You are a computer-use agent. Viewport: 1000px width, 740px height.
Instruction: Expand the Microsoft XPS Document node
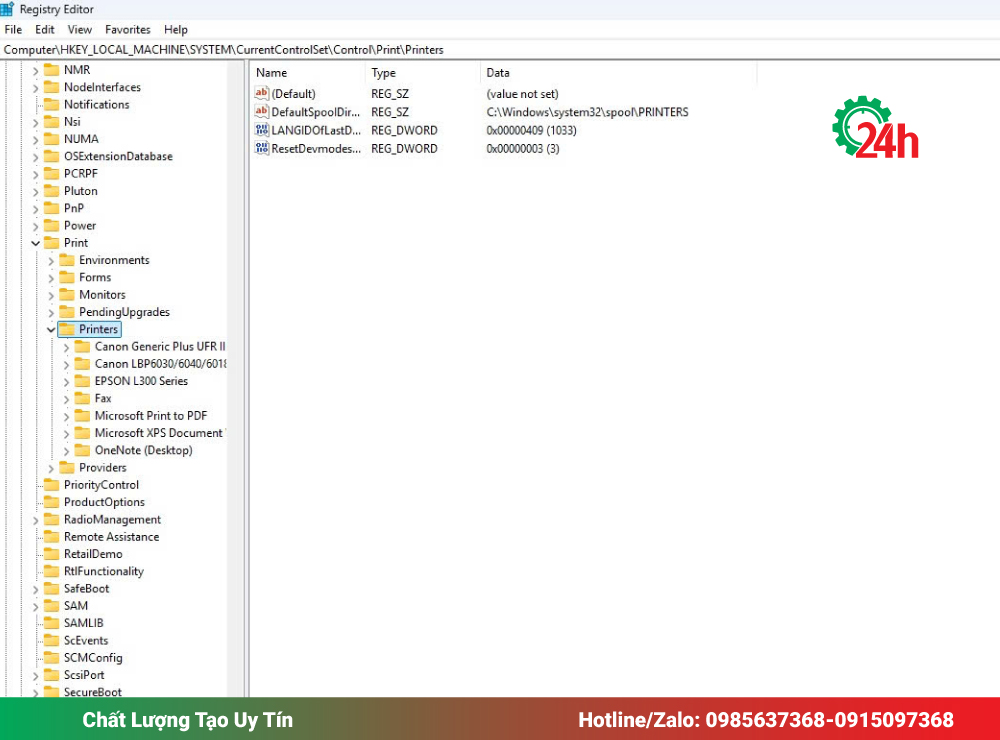[66, 434]
